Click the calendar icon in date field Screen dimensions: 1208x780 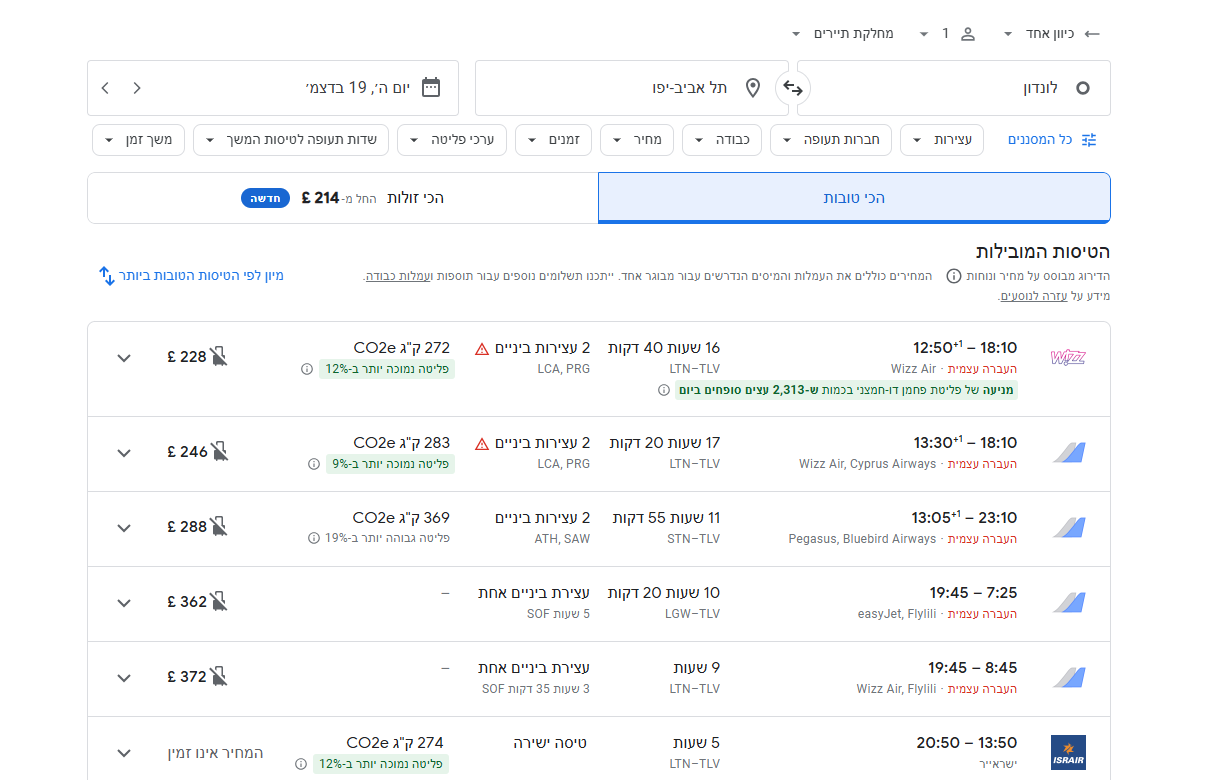pyautogui.click(x=431, y=88)
